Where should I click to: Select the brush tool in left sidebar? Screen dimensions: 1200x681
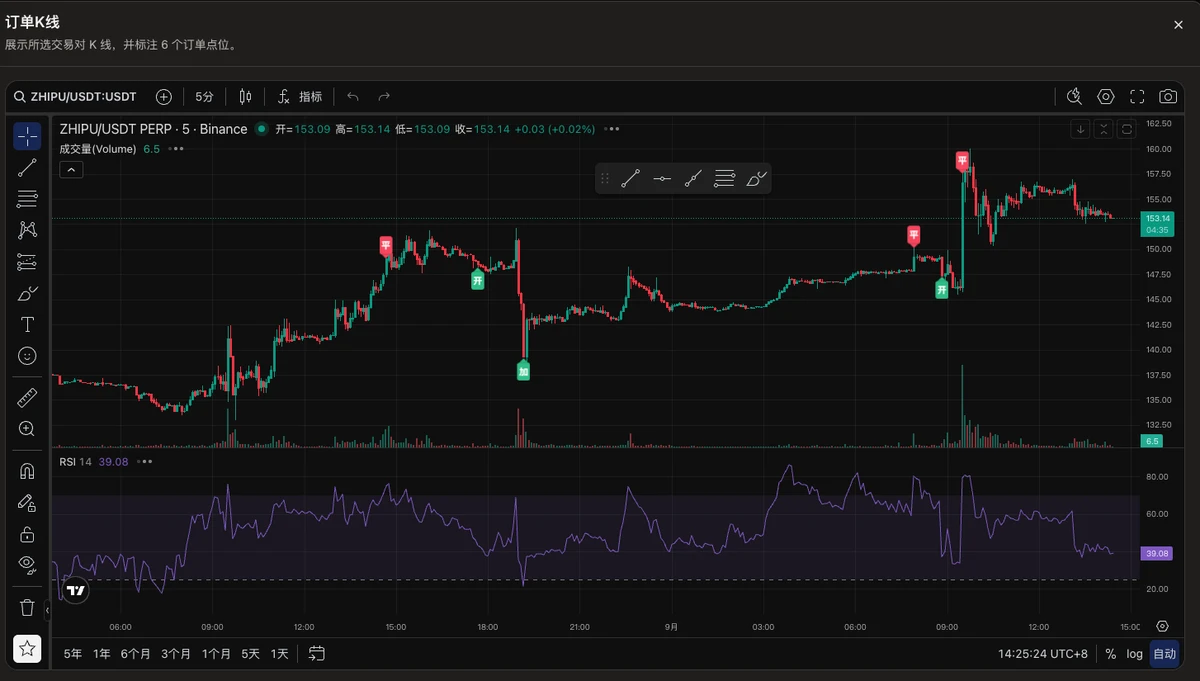tap(27, 293)
